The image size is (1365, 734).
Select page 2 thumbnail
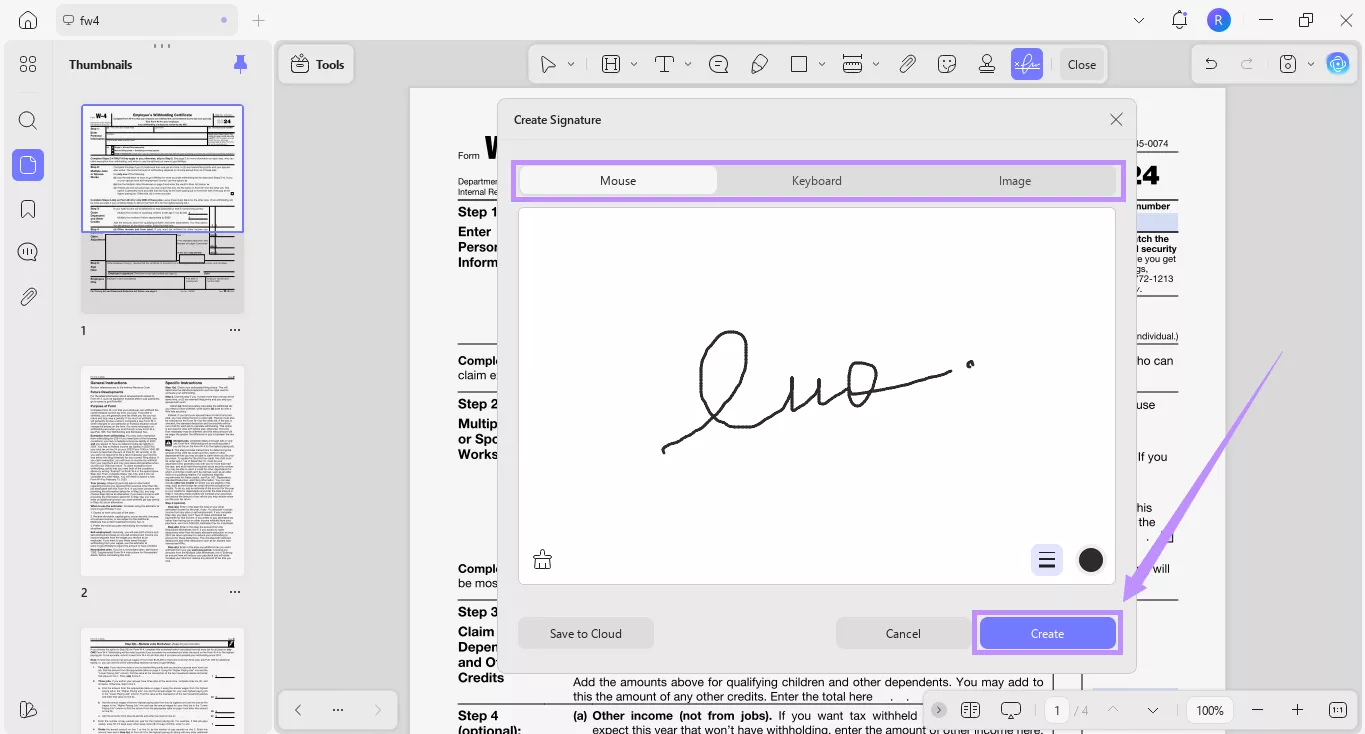pyautogui.click(x=162, y=473)
